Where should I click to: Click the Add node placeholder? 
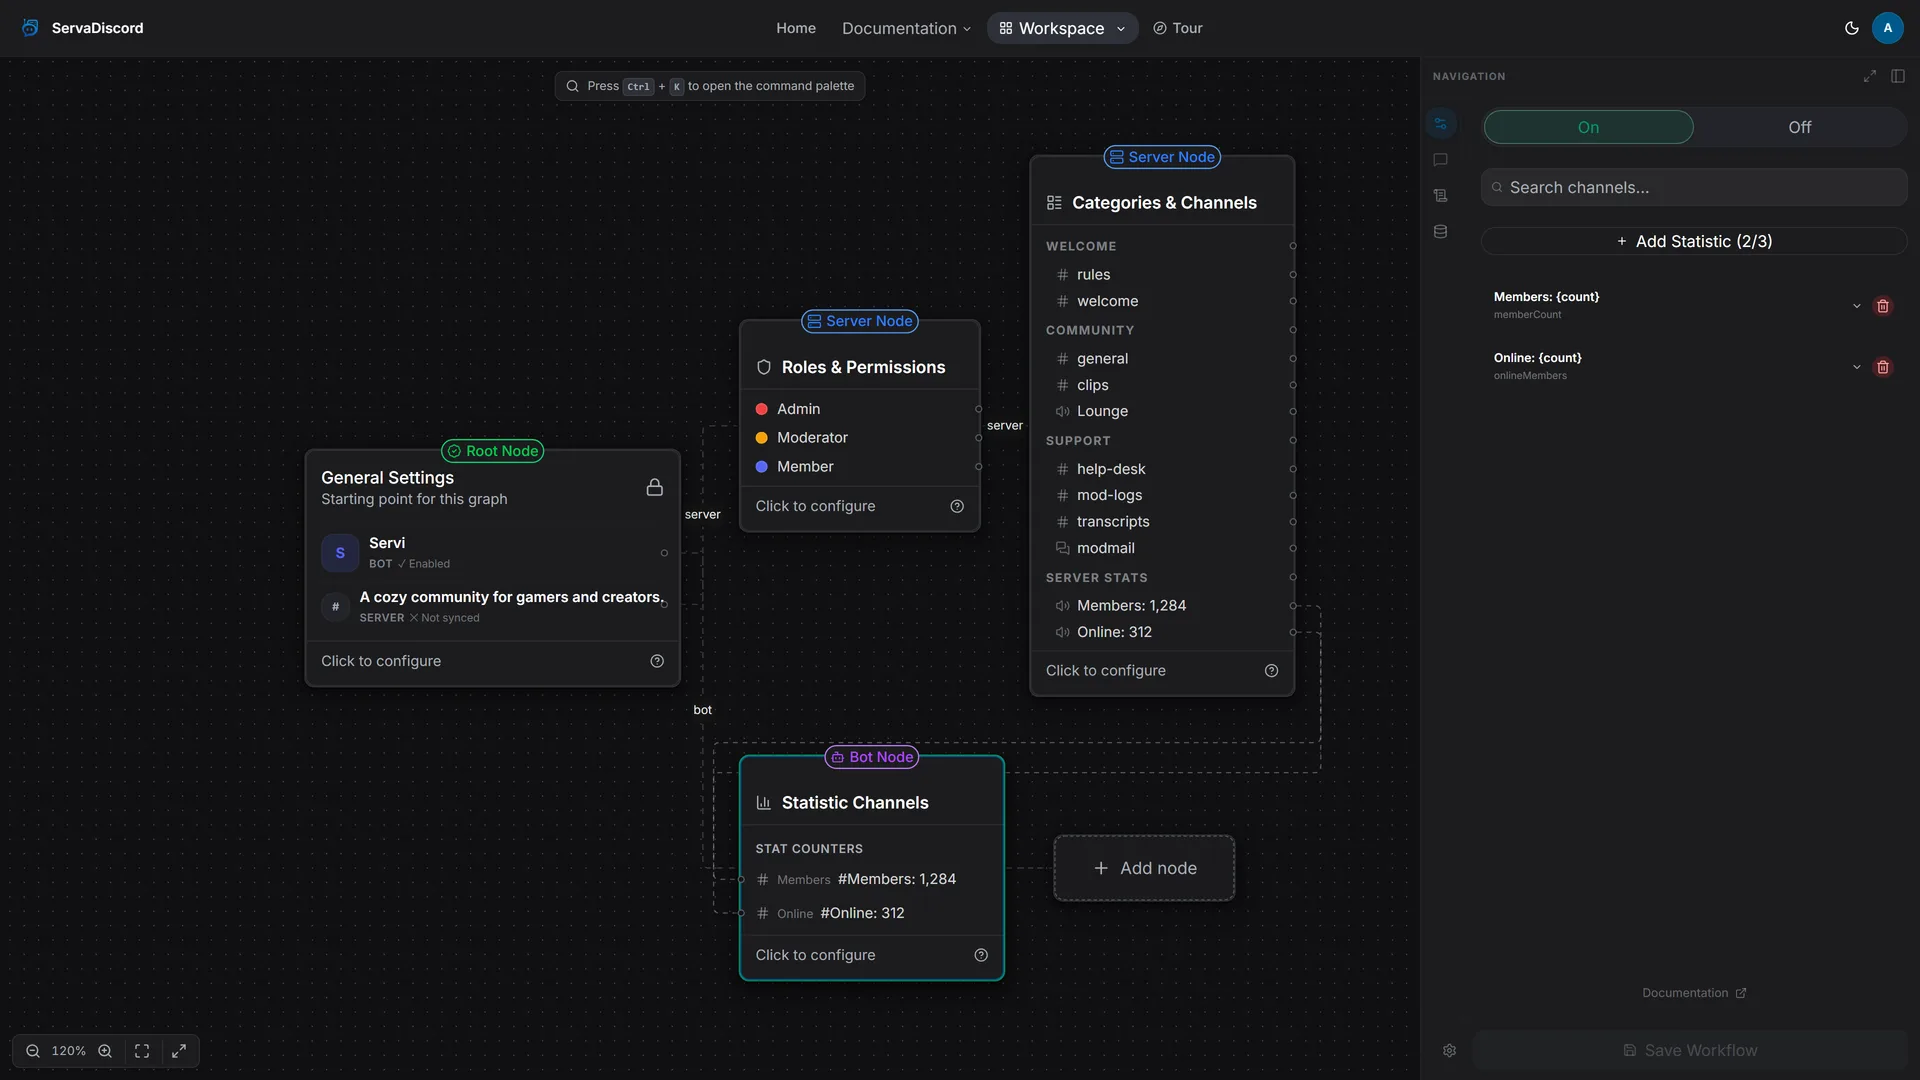coord(1144,868)
